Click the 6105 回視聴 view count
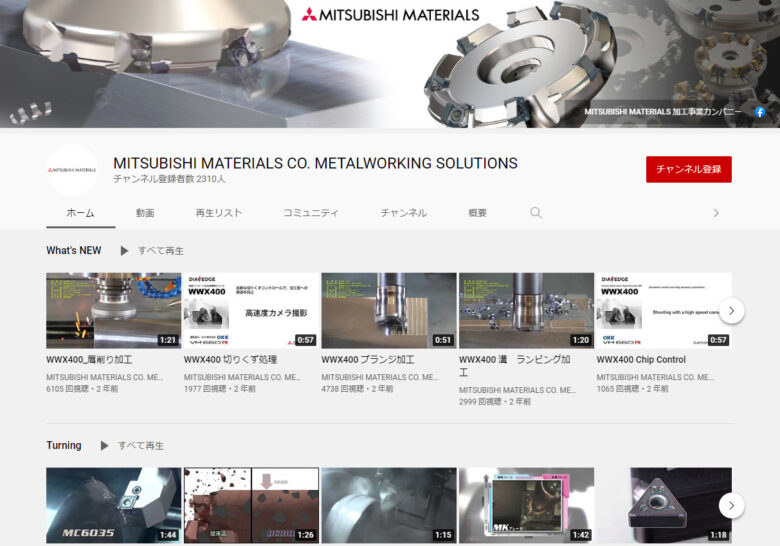Image resolution: width=780 pixels, height=546 pixels. click(x=66, y=389)
